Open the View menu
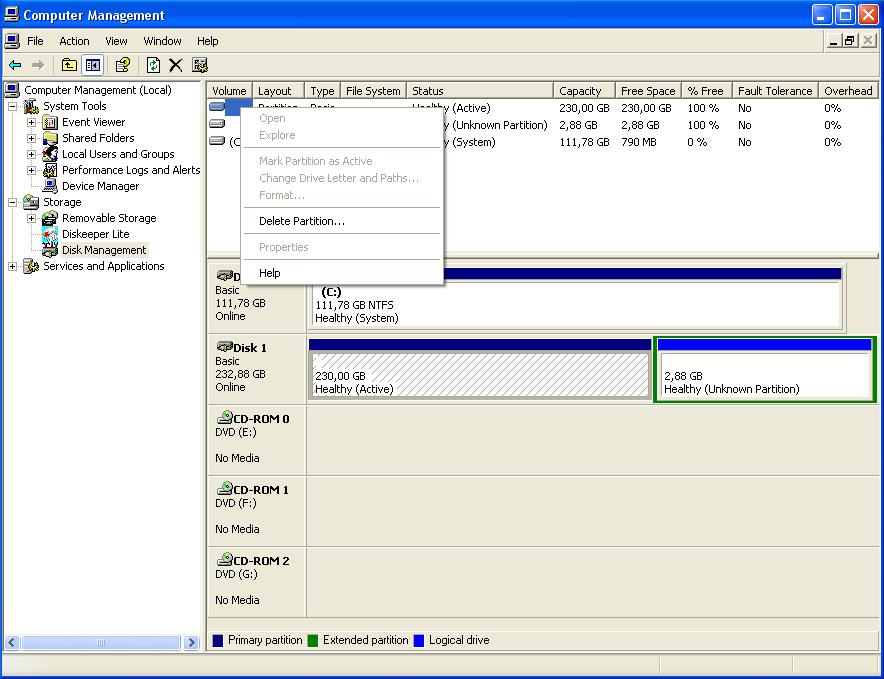The image size is (884, 679). click(116, 41)
